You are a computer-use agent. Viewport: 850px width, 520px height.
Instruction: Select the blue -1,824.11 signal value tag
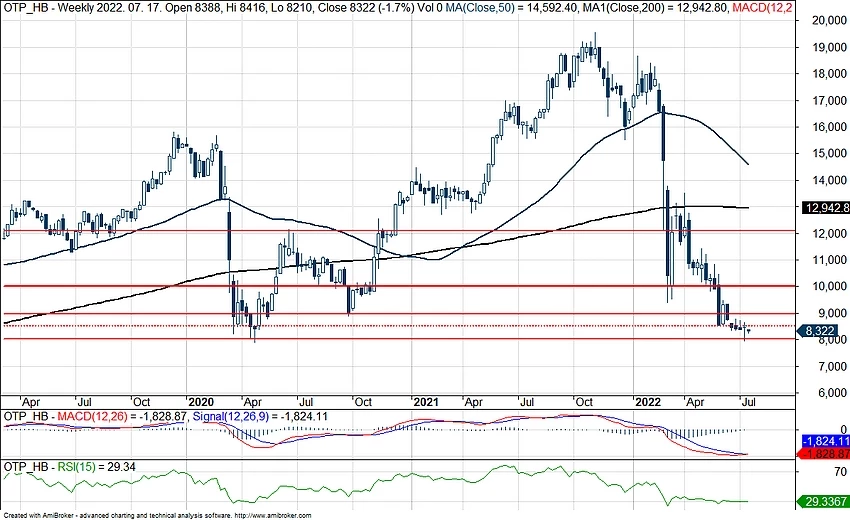click(826, 441)
